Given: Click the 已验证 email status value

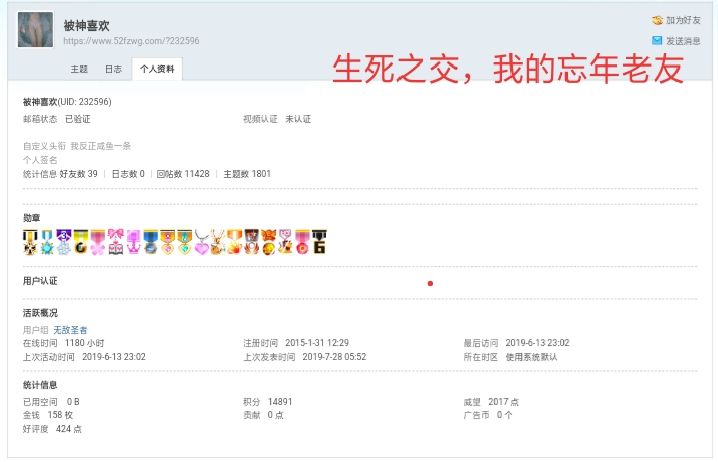Looking at the screenshot, I should click(x=77, y=119).
